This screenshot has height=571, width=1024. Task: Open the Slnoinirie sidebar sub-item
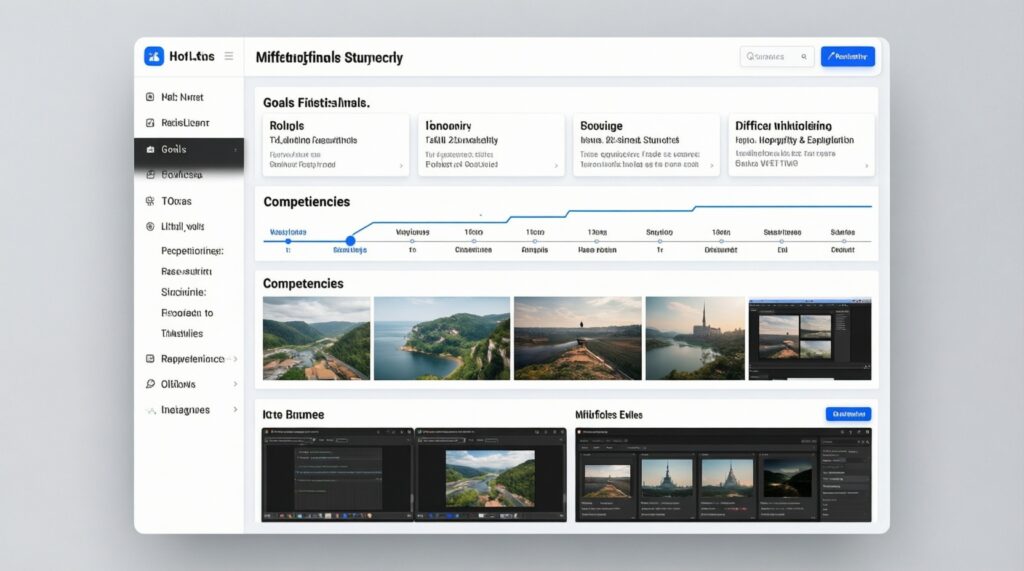183,293
